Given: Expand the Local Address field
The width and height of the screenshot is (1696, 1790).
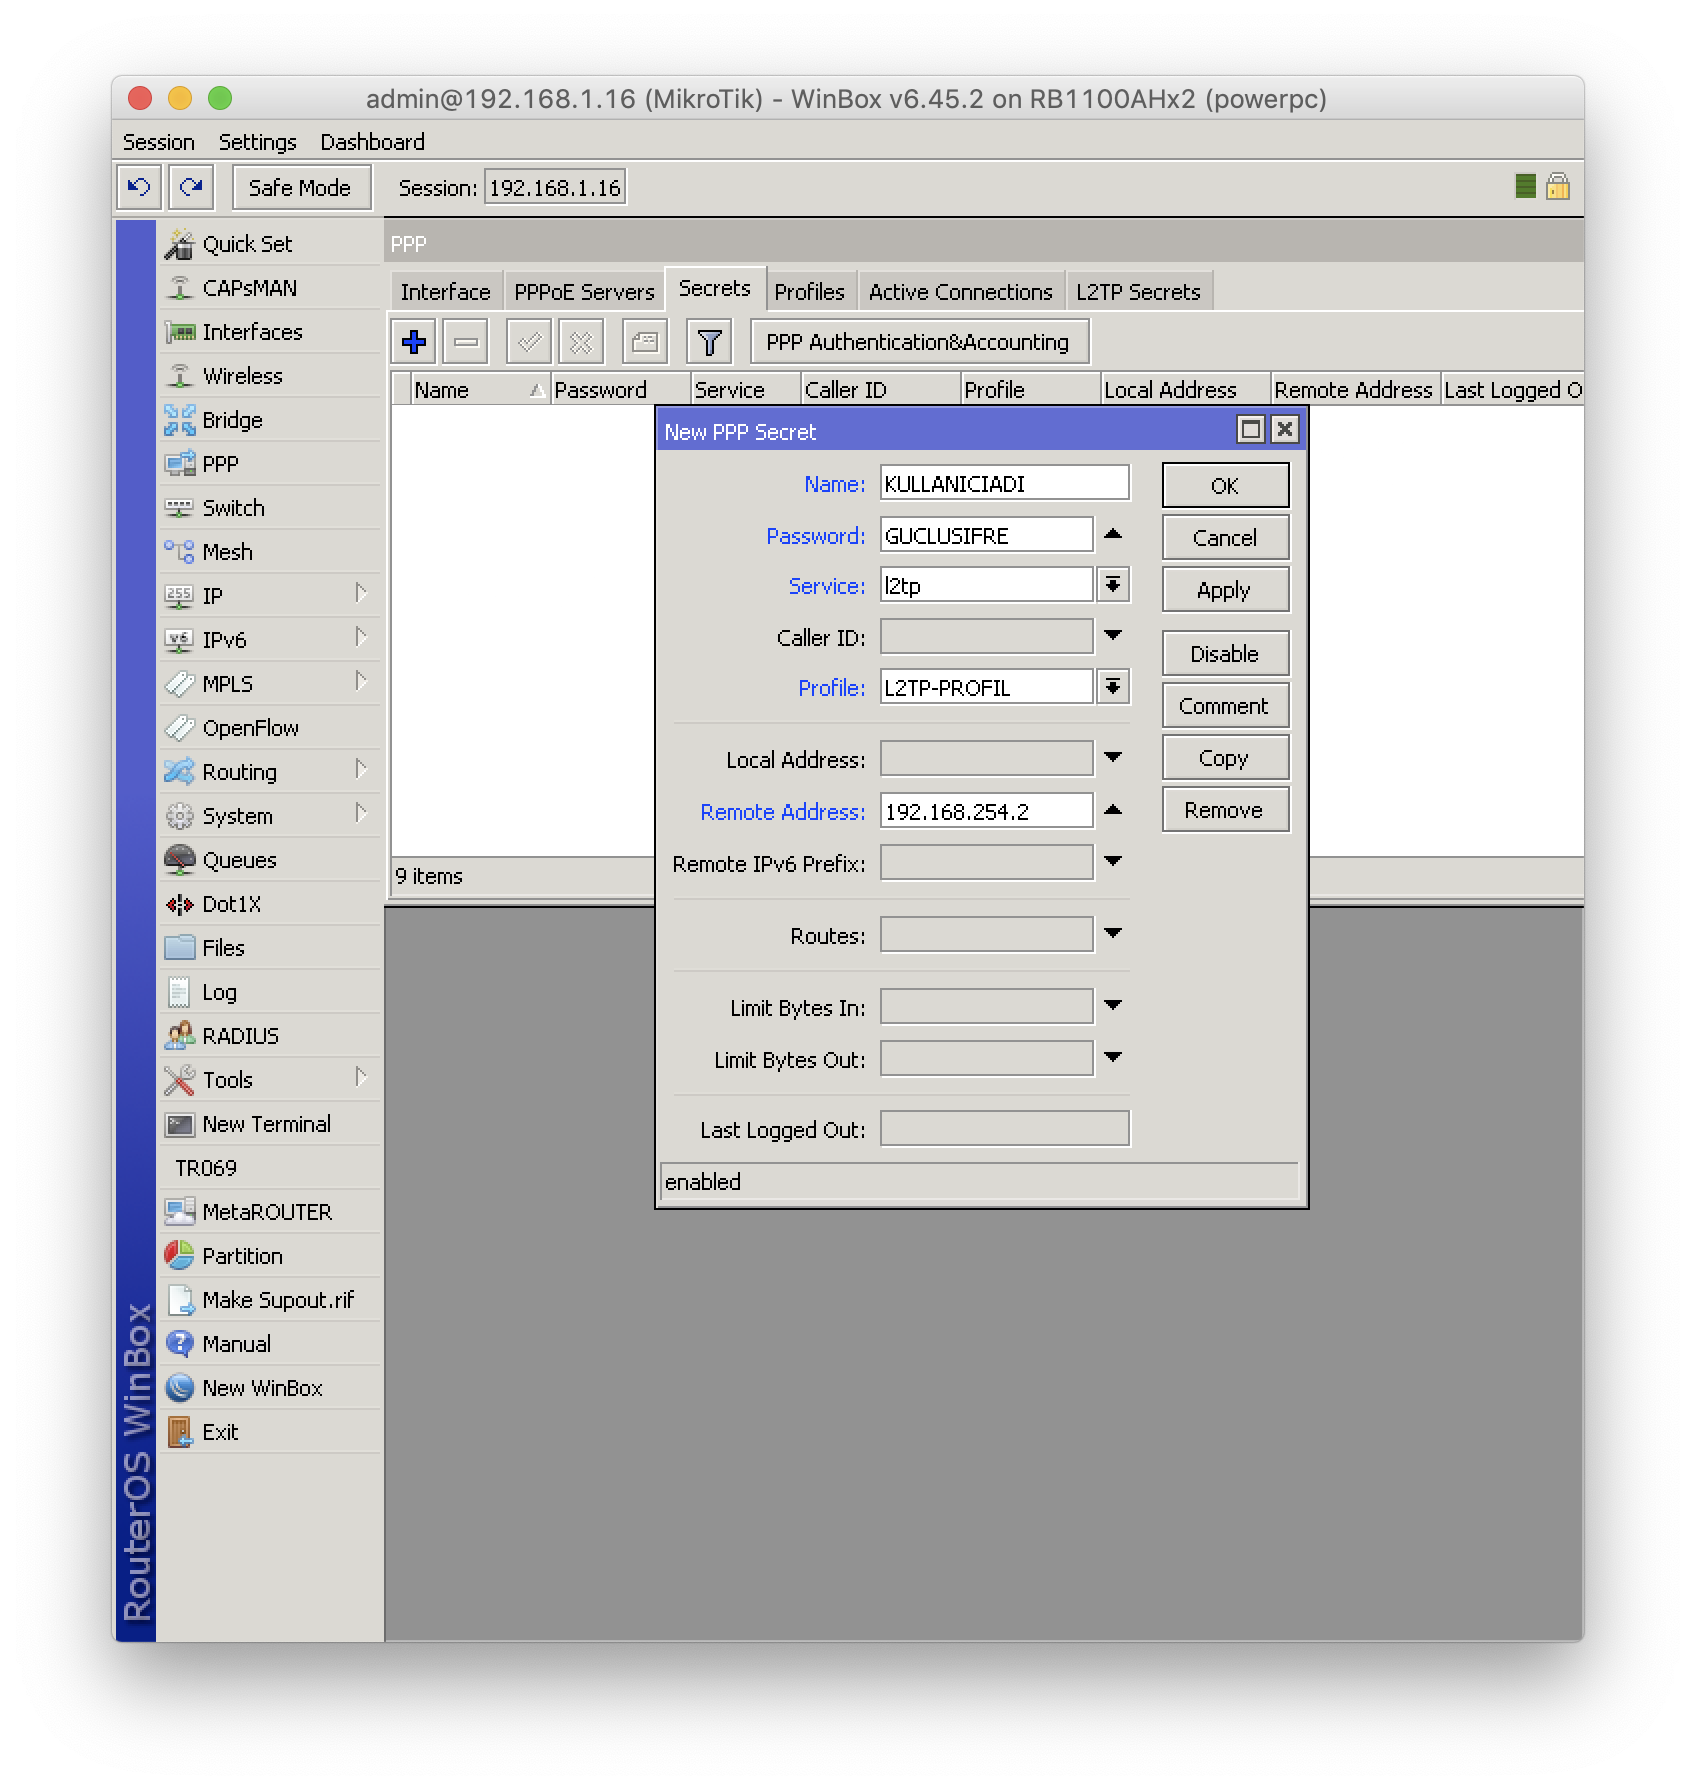Looking at the screenshot, I should (x=1113, y=759).
